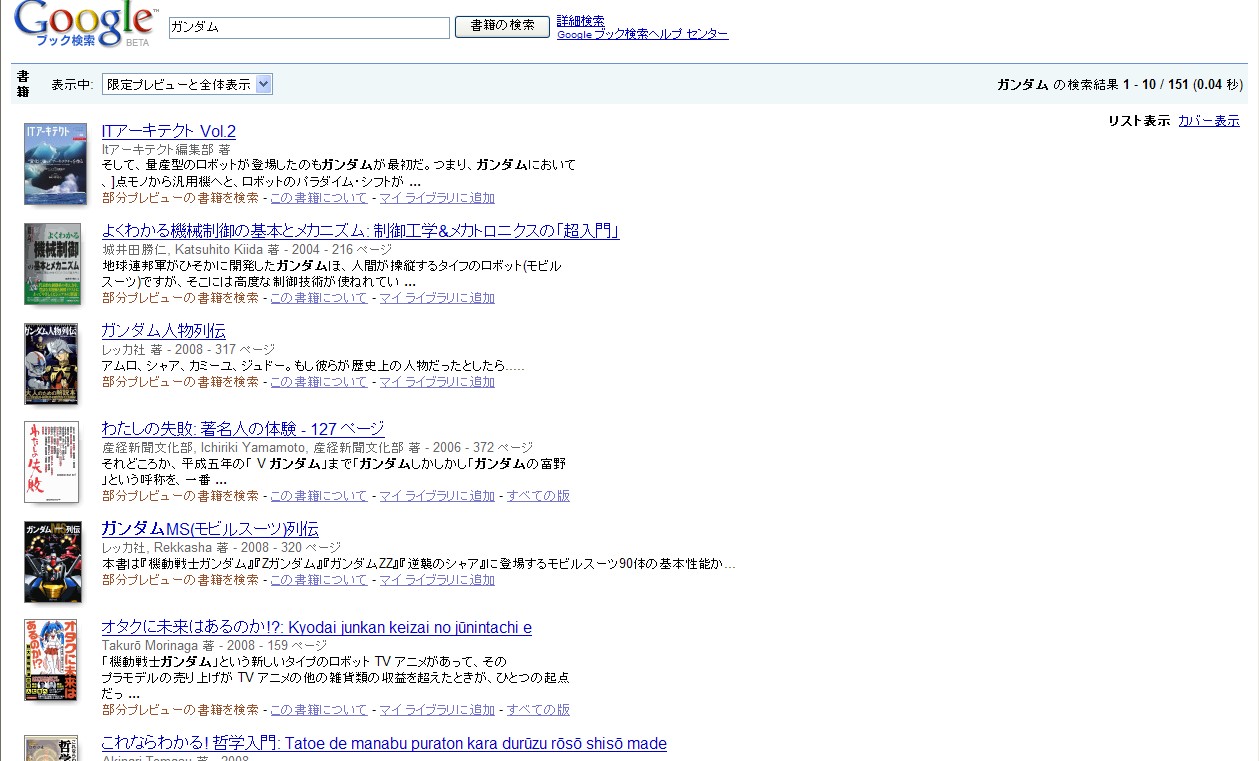The image size is (1259, 761).
Task: Click わたしの失敗 book cover thumbnail
Action: click(x=51, y=462)
